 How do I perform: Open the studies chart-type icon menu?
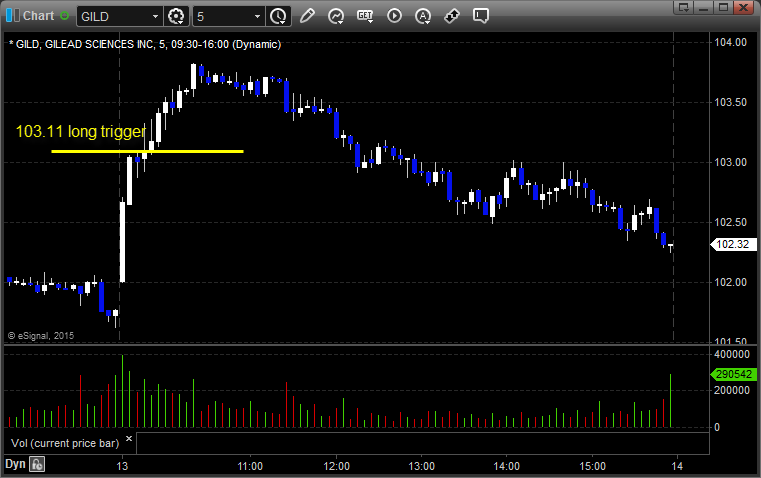click(336, 16)
